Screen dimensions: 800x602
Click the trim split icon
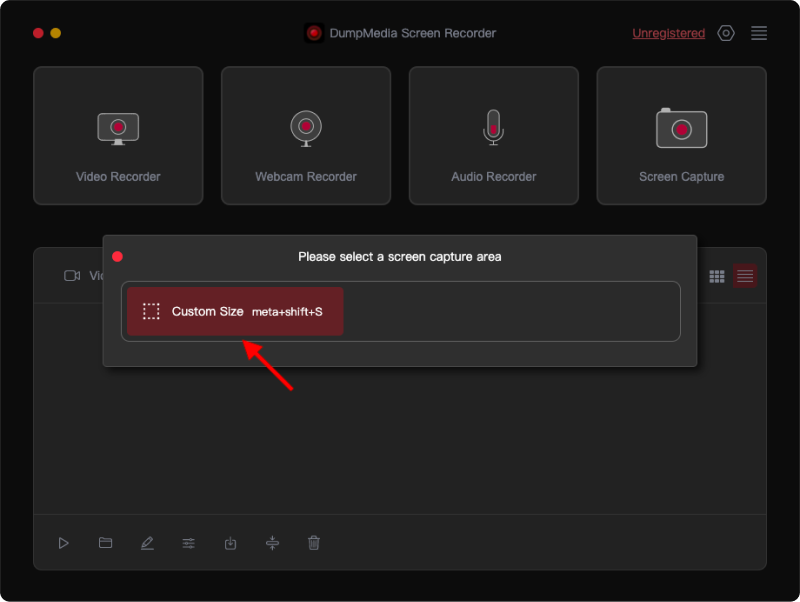[x=272, y=543]
